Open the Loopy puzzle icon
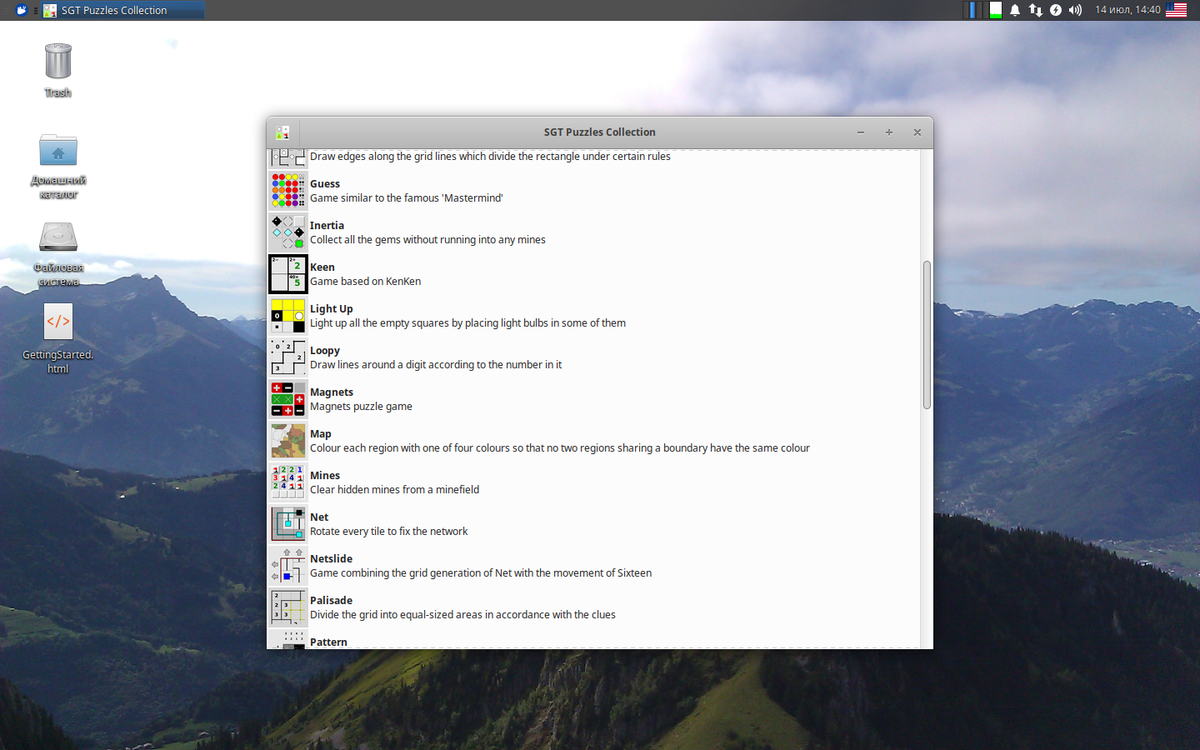 (x=288, y=357)
